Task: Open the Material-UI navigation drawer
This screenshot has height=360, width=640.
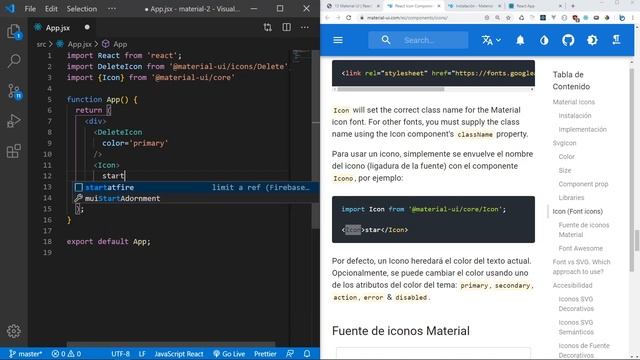Action: tap(338, 40)
